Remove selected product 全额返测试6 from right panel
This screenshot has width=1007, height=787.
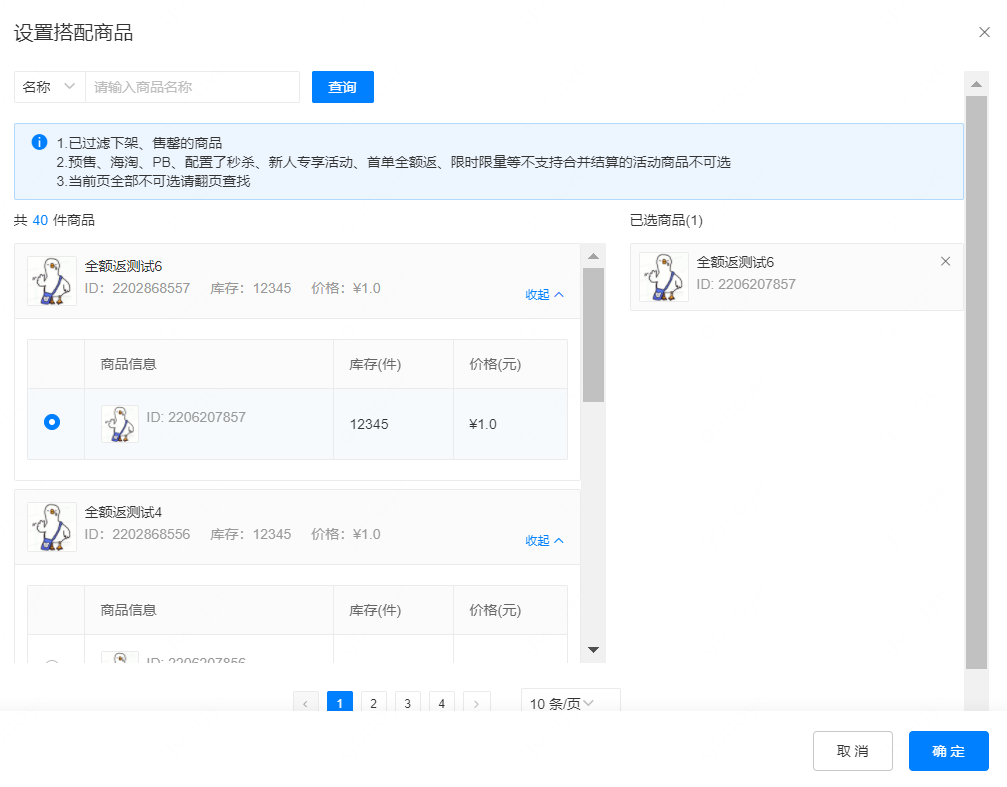point(946,261)
